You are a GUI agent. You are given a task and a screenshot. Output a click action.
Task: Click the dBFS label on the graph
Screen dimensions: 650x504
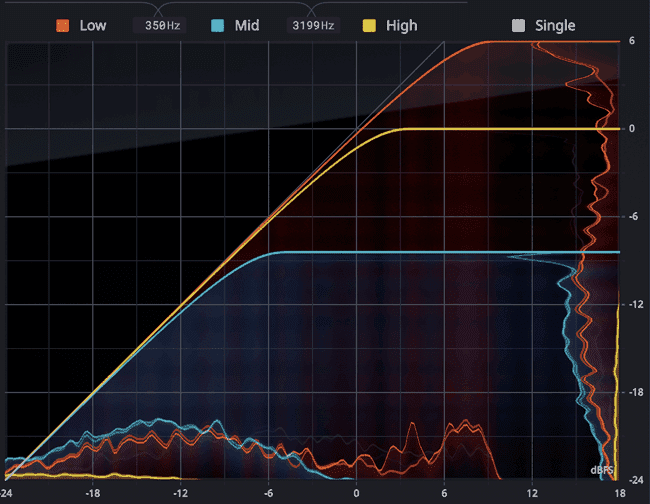[601, 470]
